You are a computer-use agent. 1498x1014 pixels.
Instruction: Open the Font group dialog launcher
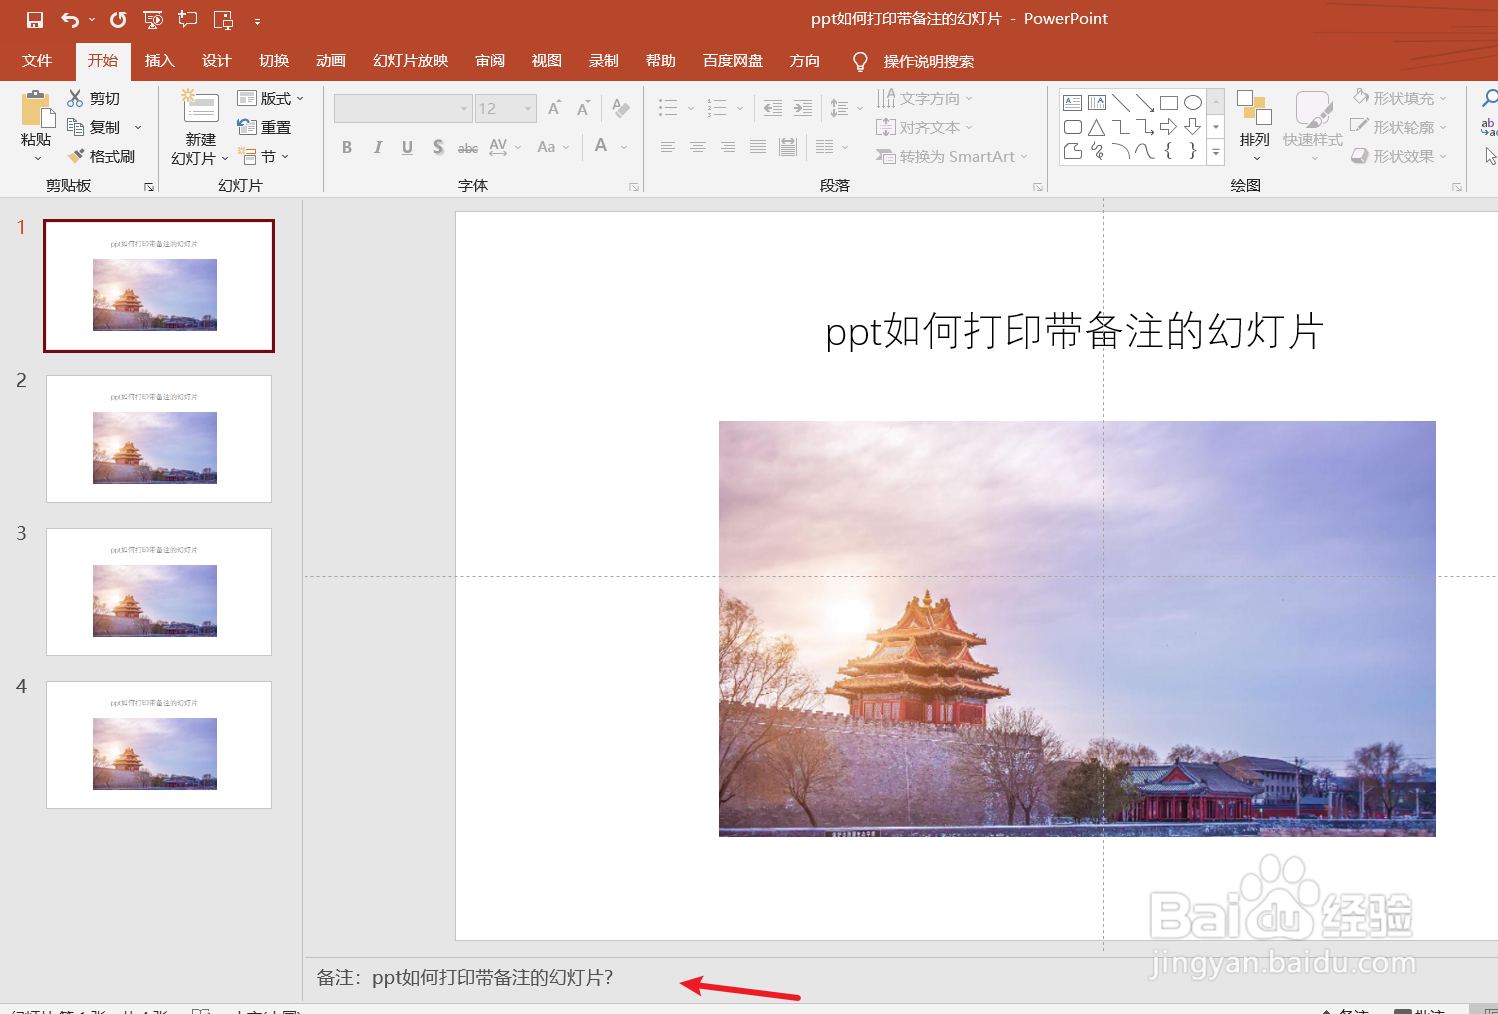(634, 187)
